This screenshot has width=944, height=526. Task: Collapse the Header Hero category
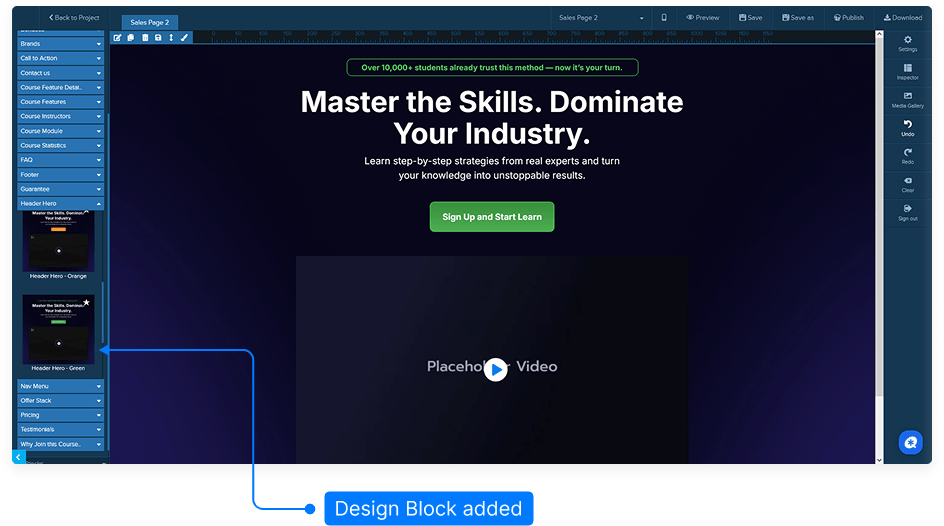[x=60, y=204]
